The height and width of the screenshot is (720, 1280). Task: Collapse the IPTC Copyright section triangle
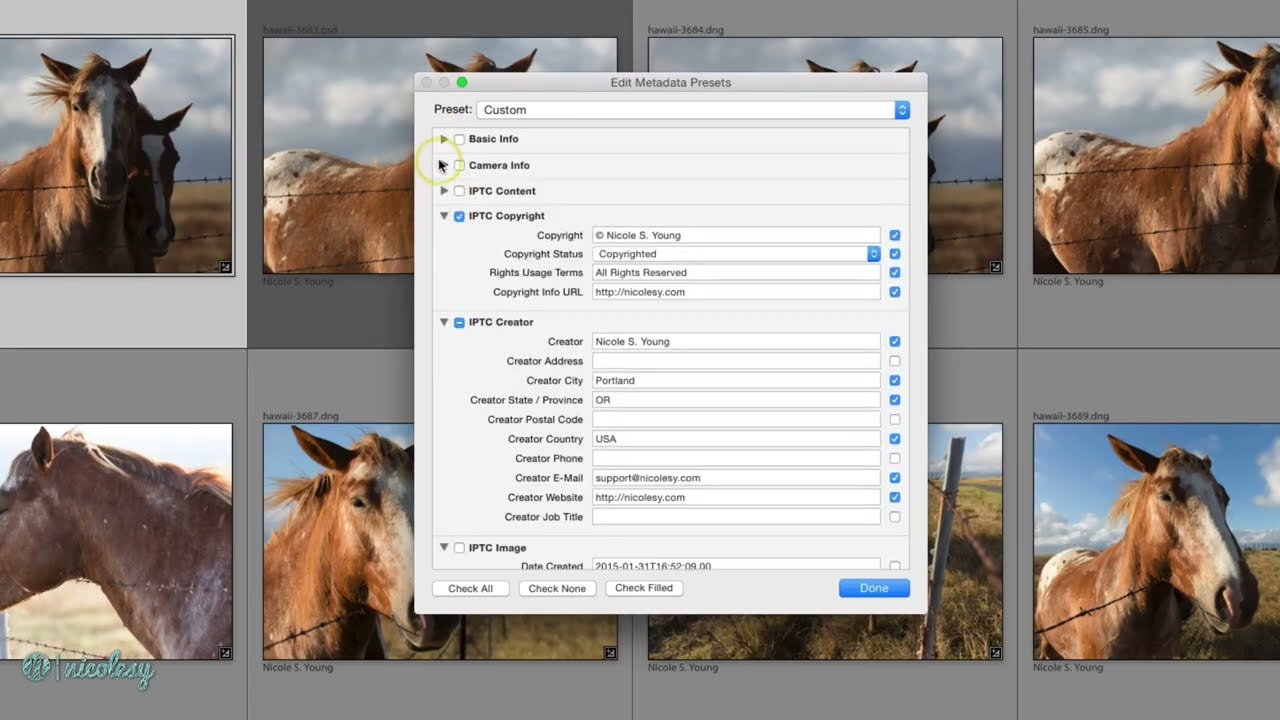[444, 216]
